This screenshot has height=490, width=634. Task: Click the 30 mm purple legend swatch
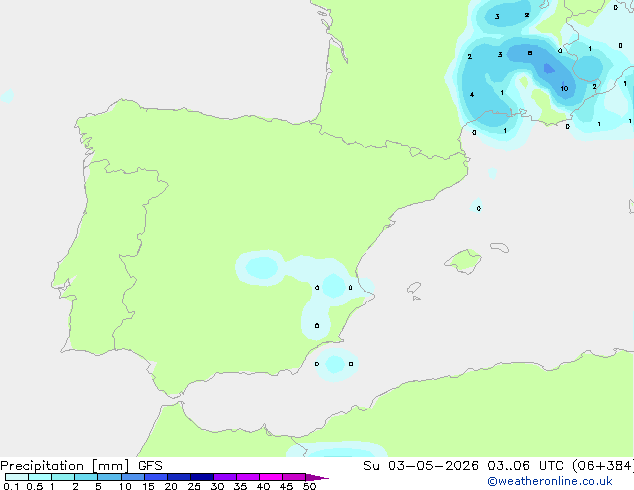coord(225,477)
